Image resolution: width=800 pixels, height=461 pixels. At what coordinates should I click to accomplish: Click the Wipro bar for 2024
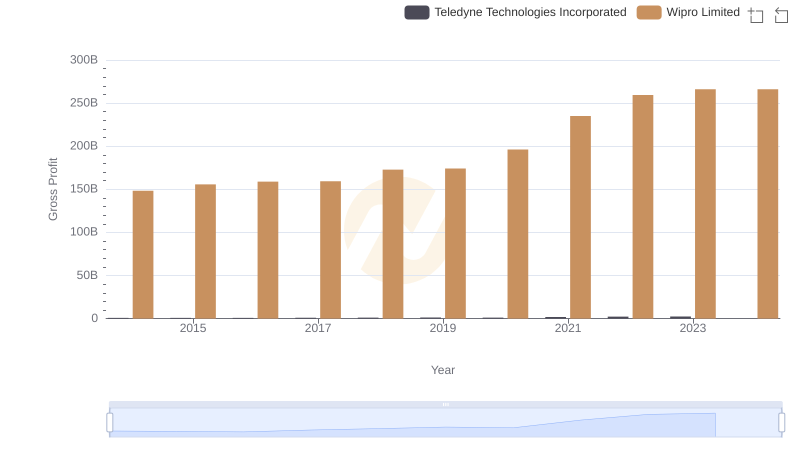(768, 204)
